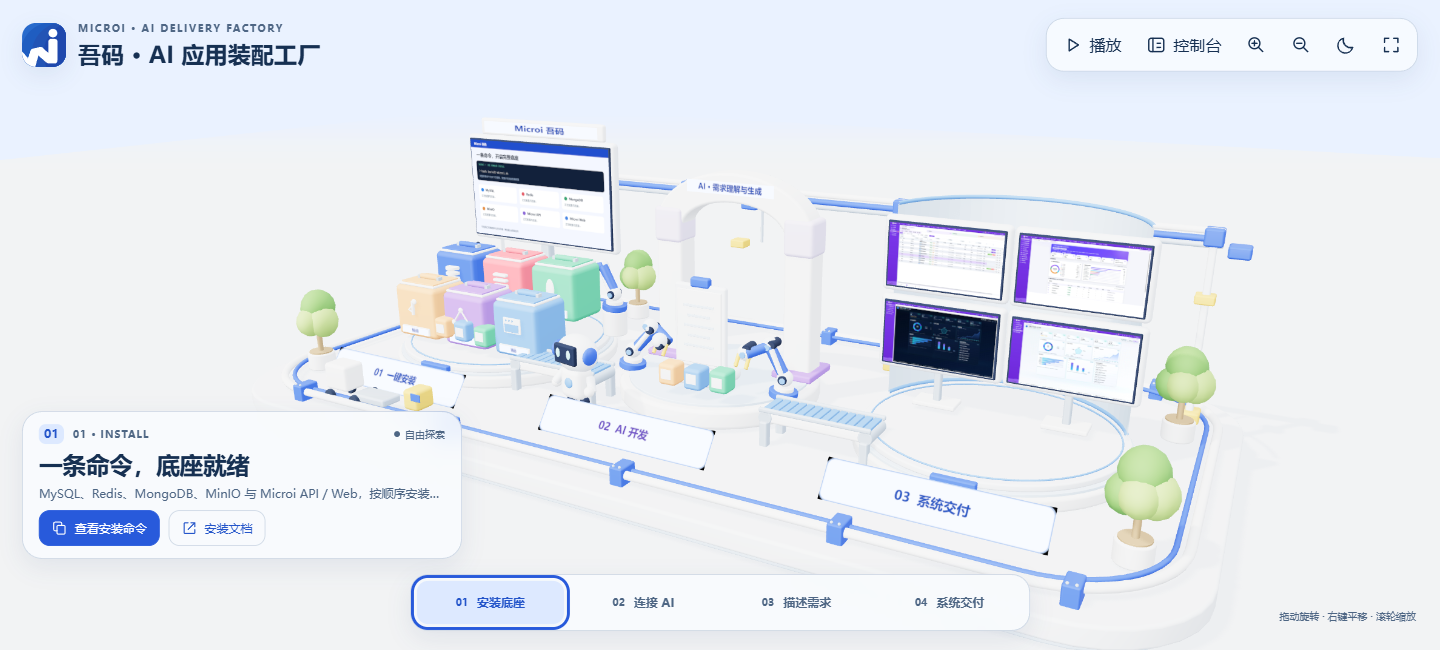Click the small white robot mascot
Image resolution: width=1440 pixels, height=650 pixels.
point(573,368)
